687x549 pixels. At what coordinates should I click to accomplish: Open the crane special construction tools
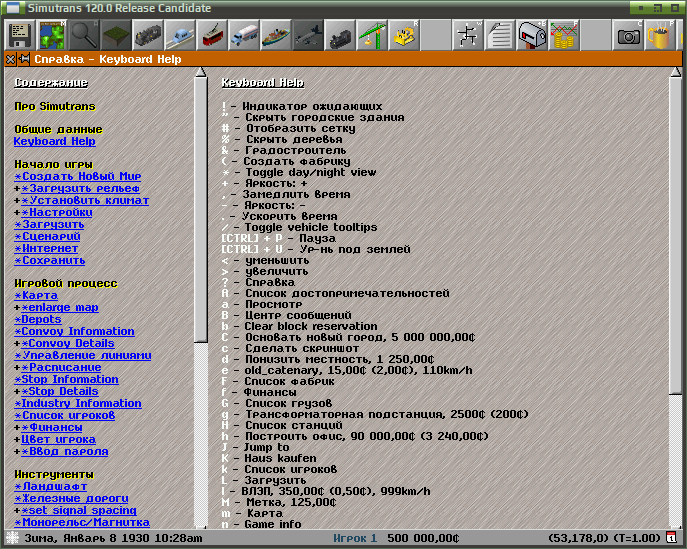pos(372,35)
